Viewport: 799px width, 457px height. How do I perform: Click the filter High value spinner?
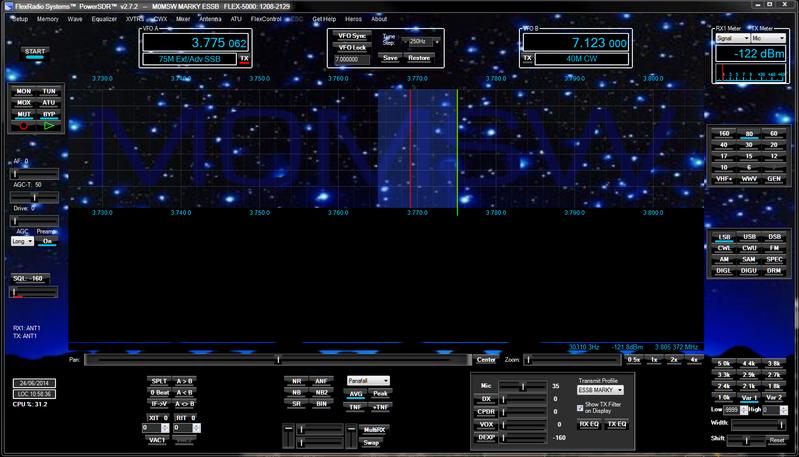coord(784,410)
